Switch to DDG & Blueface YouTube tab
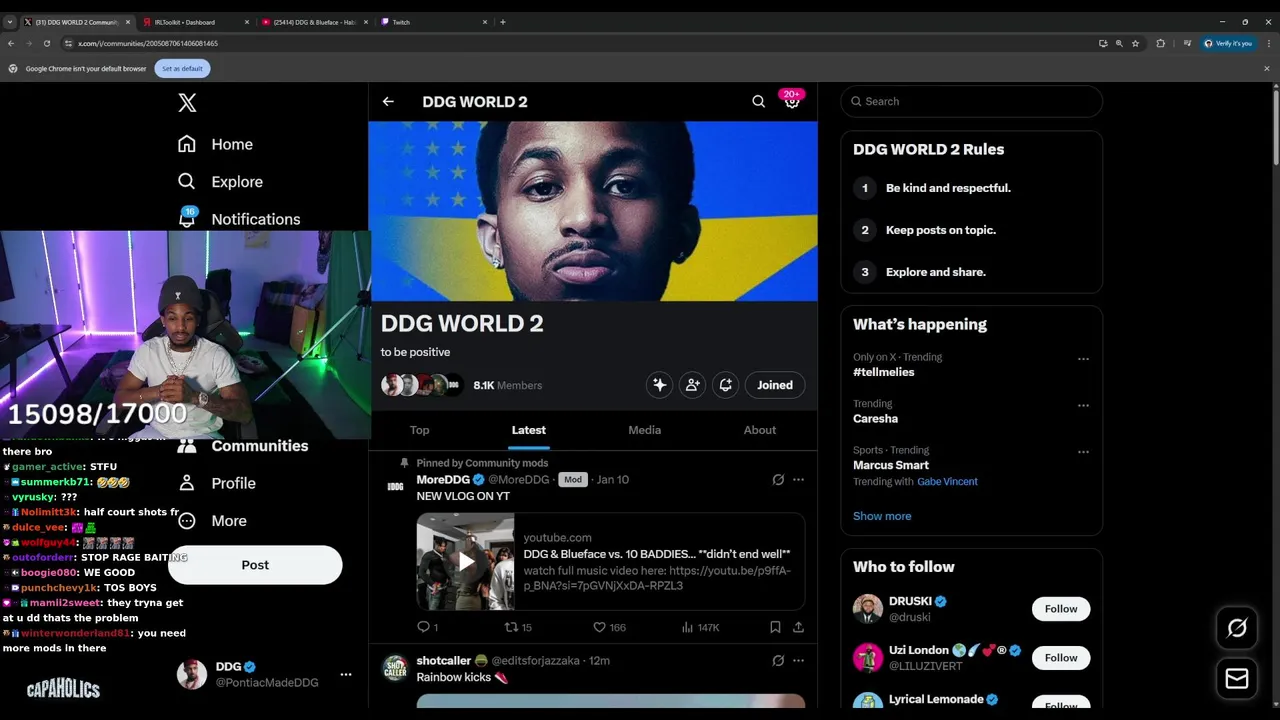1280x720 pixels. point(314,22)
